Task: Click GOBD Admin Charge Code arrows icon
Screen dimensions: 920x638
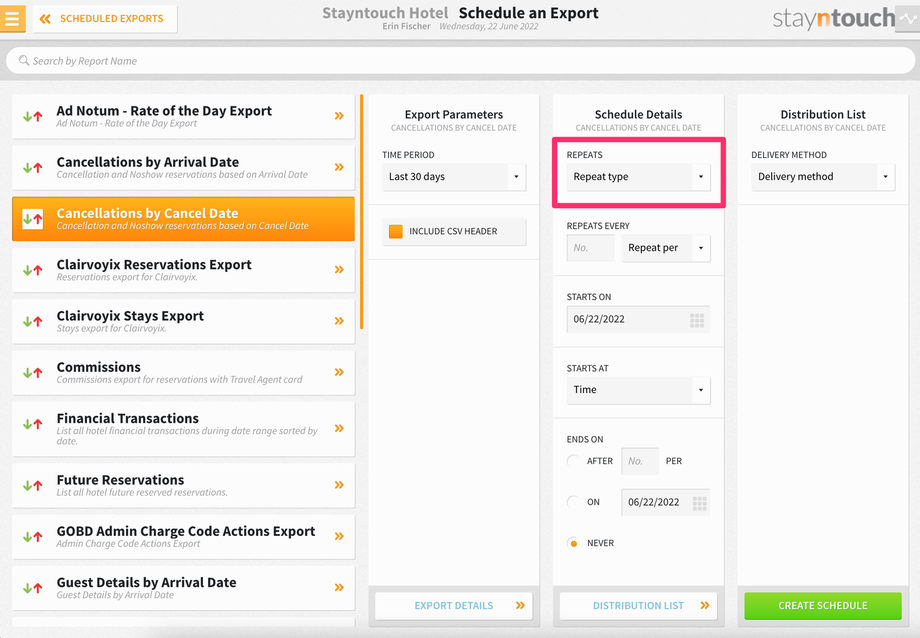Action: tap(33, 536)
